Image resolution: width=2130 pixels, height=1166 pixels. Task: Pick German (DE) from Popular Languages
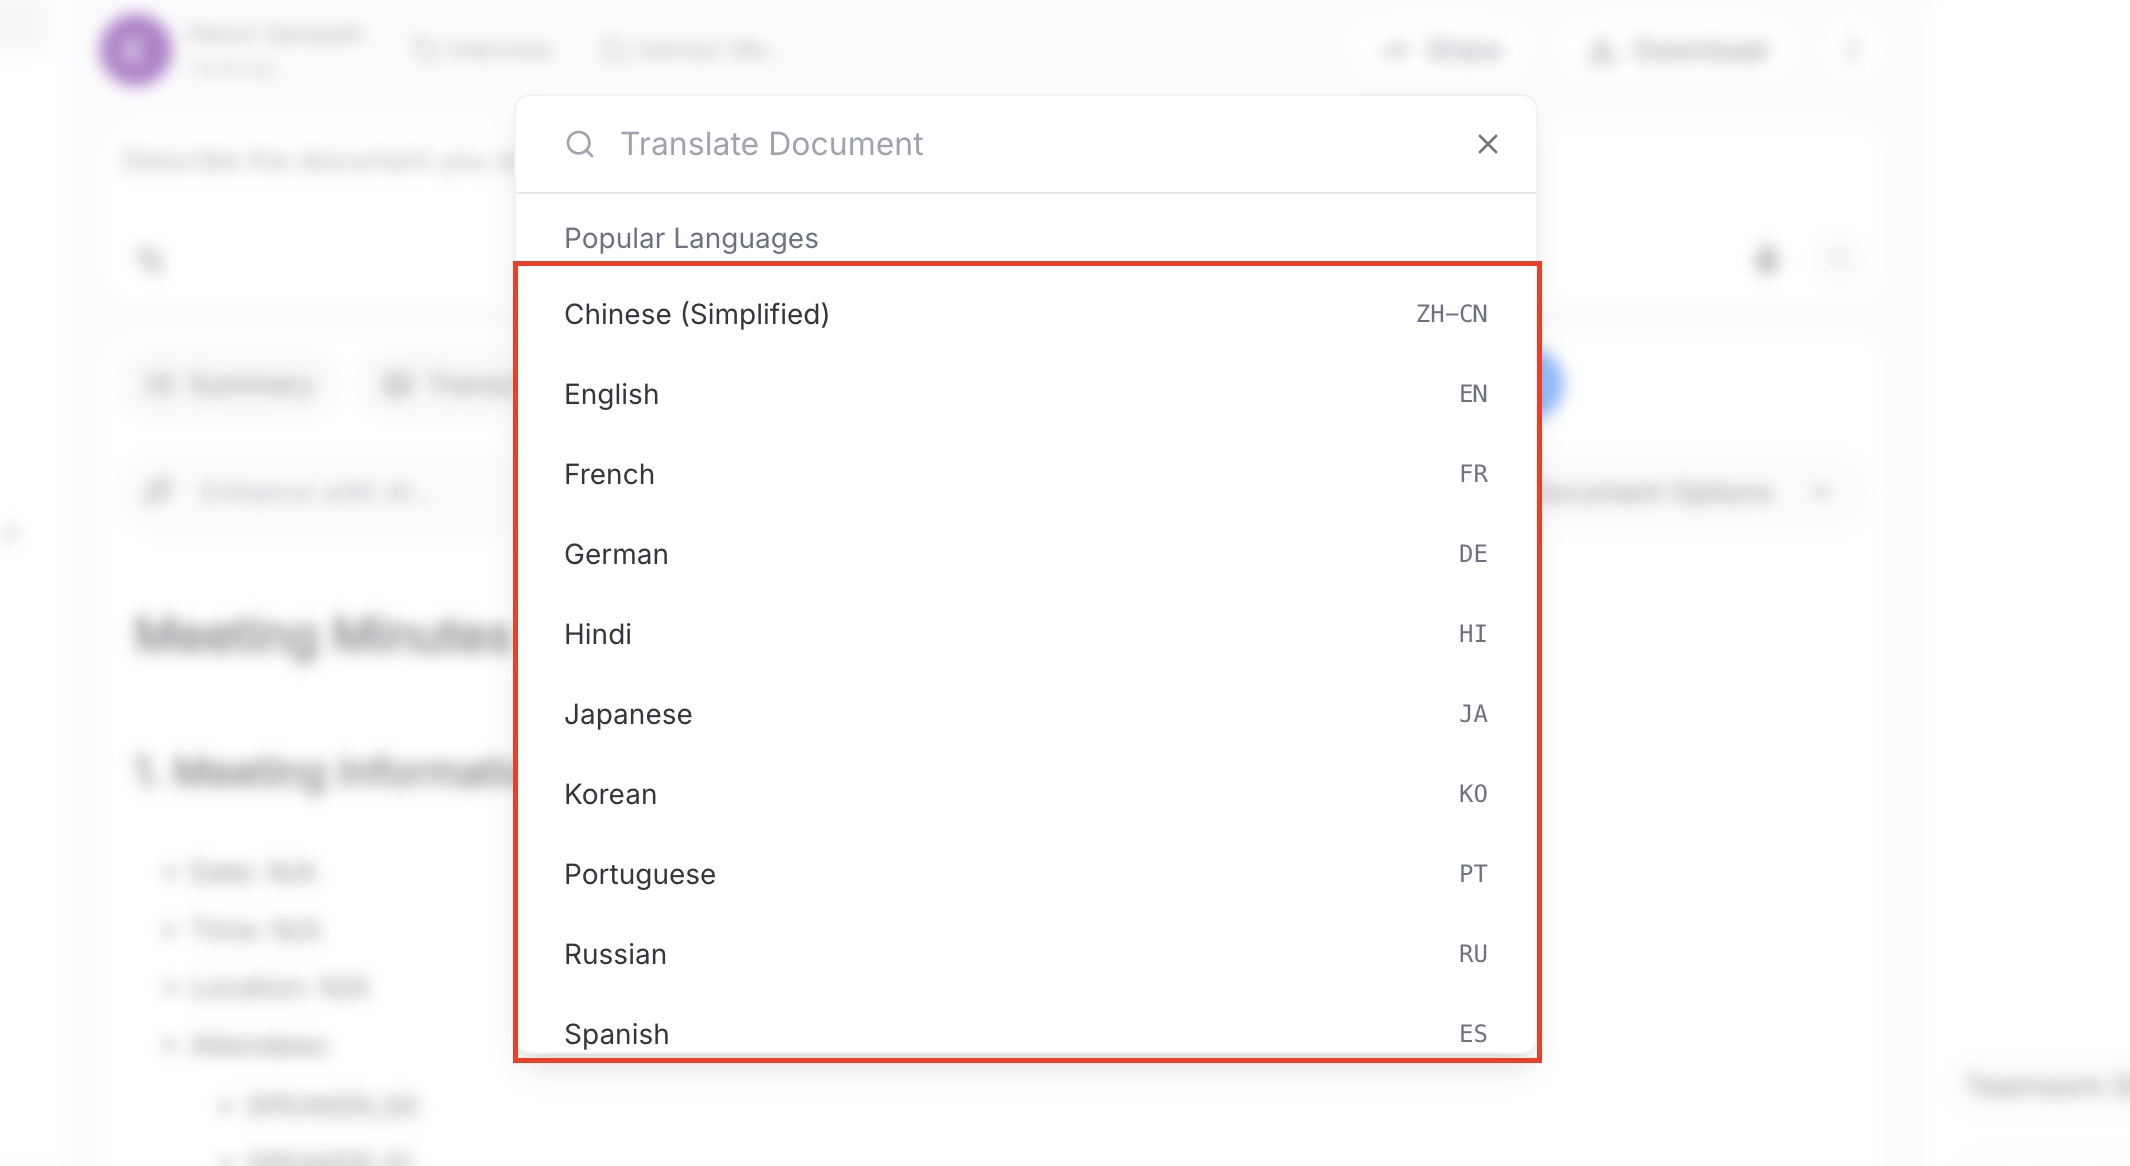click(1025, 553)
